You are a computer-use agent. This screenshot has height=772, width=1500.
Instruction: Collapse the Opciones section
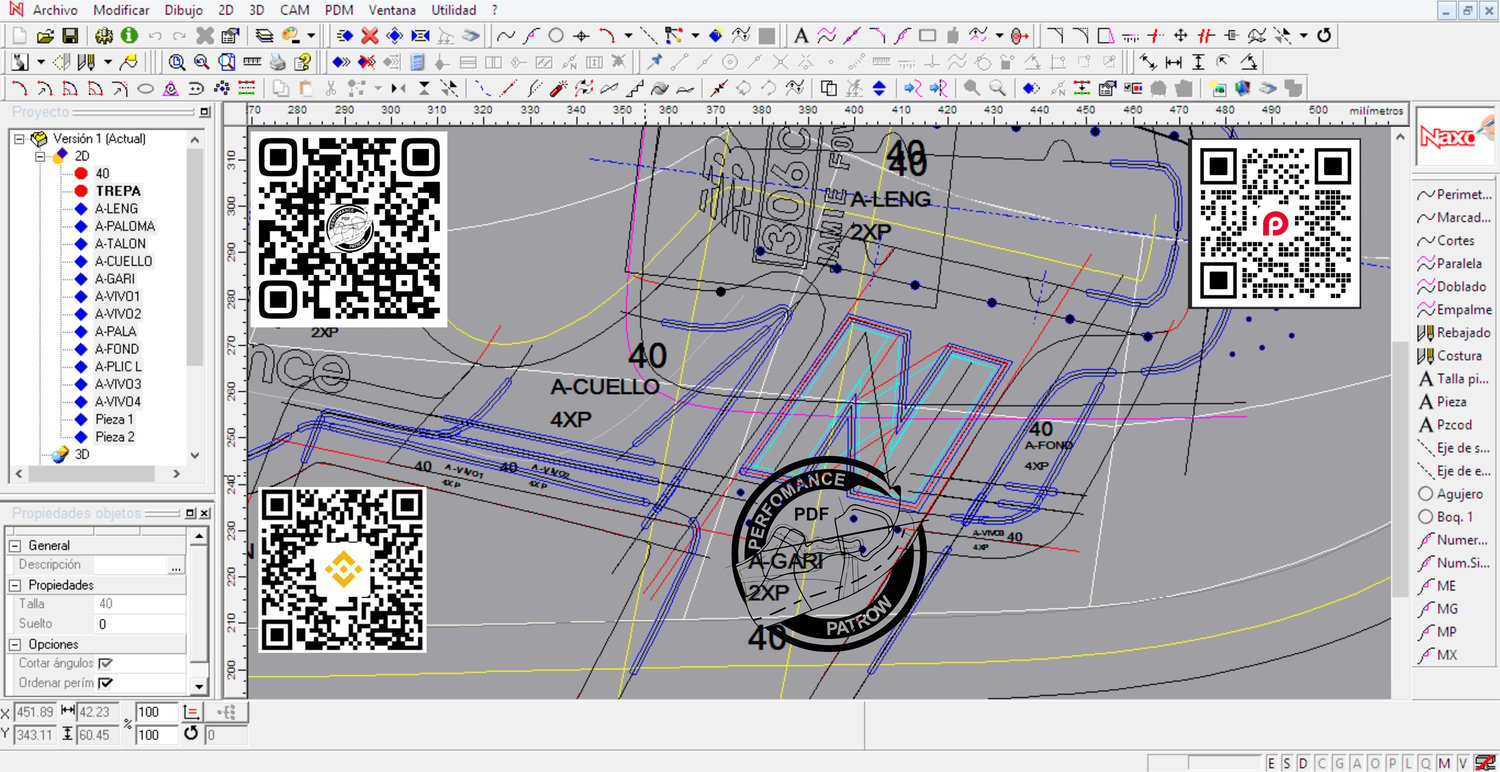(x=15, y=644)
